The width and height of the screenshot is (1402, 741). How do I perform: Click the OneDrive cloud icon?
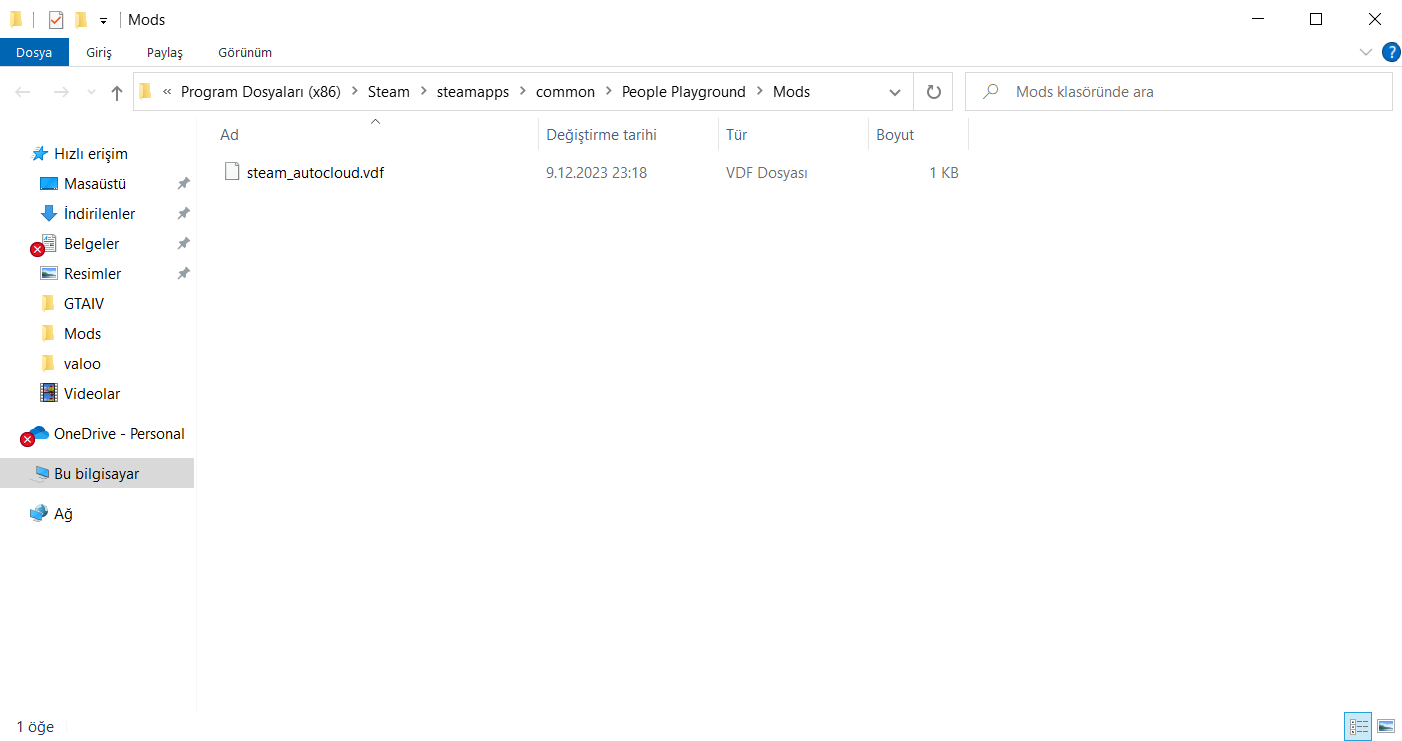tap(39, 433)
